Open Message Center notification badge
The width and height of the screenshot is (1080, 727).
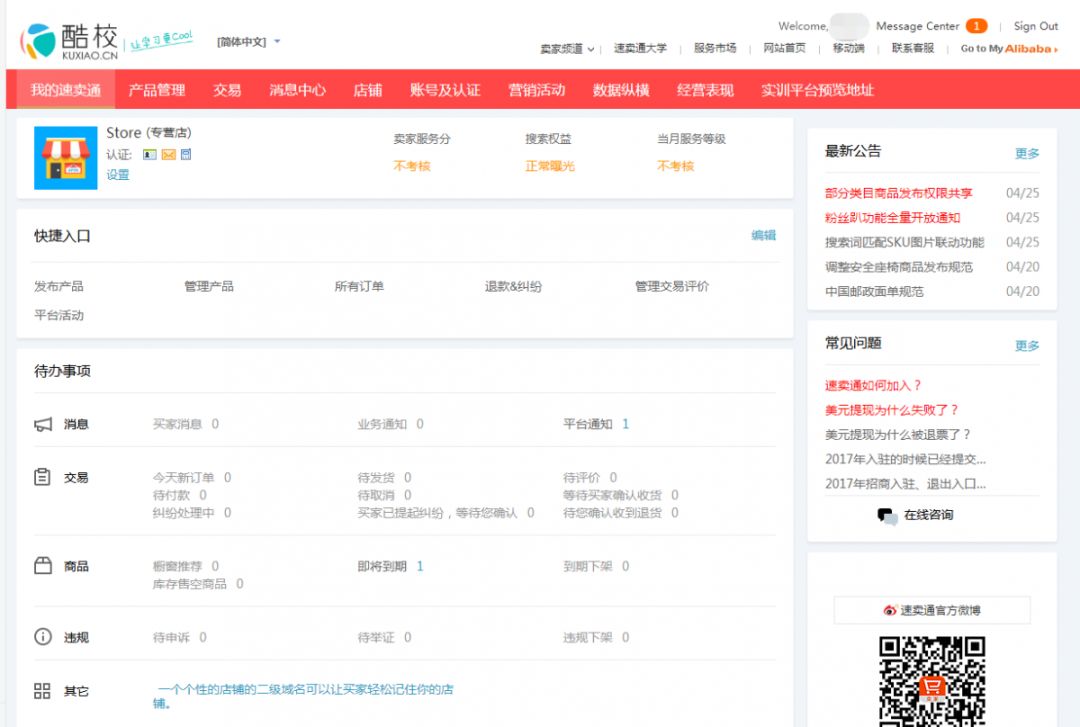[976, 26]
